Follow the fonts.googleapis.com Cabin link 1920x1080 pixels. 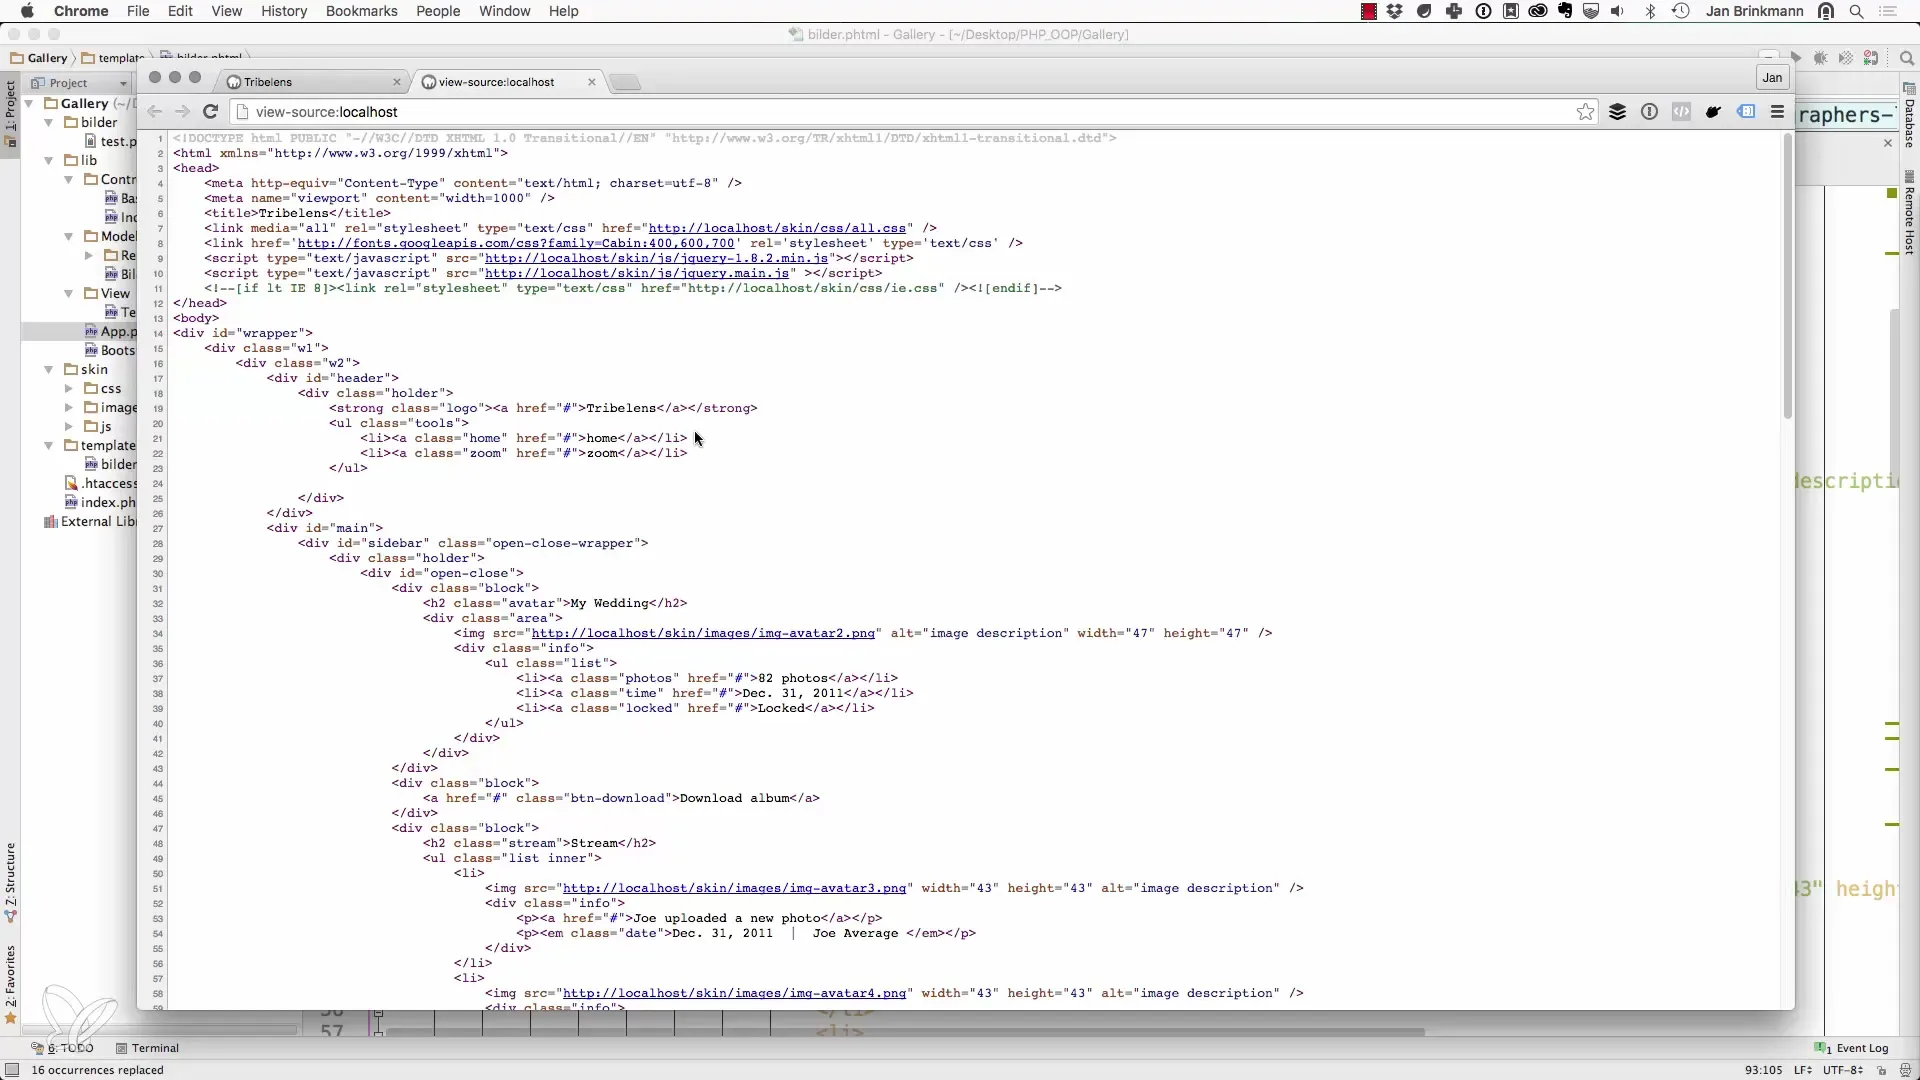click(x=516, y=243)
